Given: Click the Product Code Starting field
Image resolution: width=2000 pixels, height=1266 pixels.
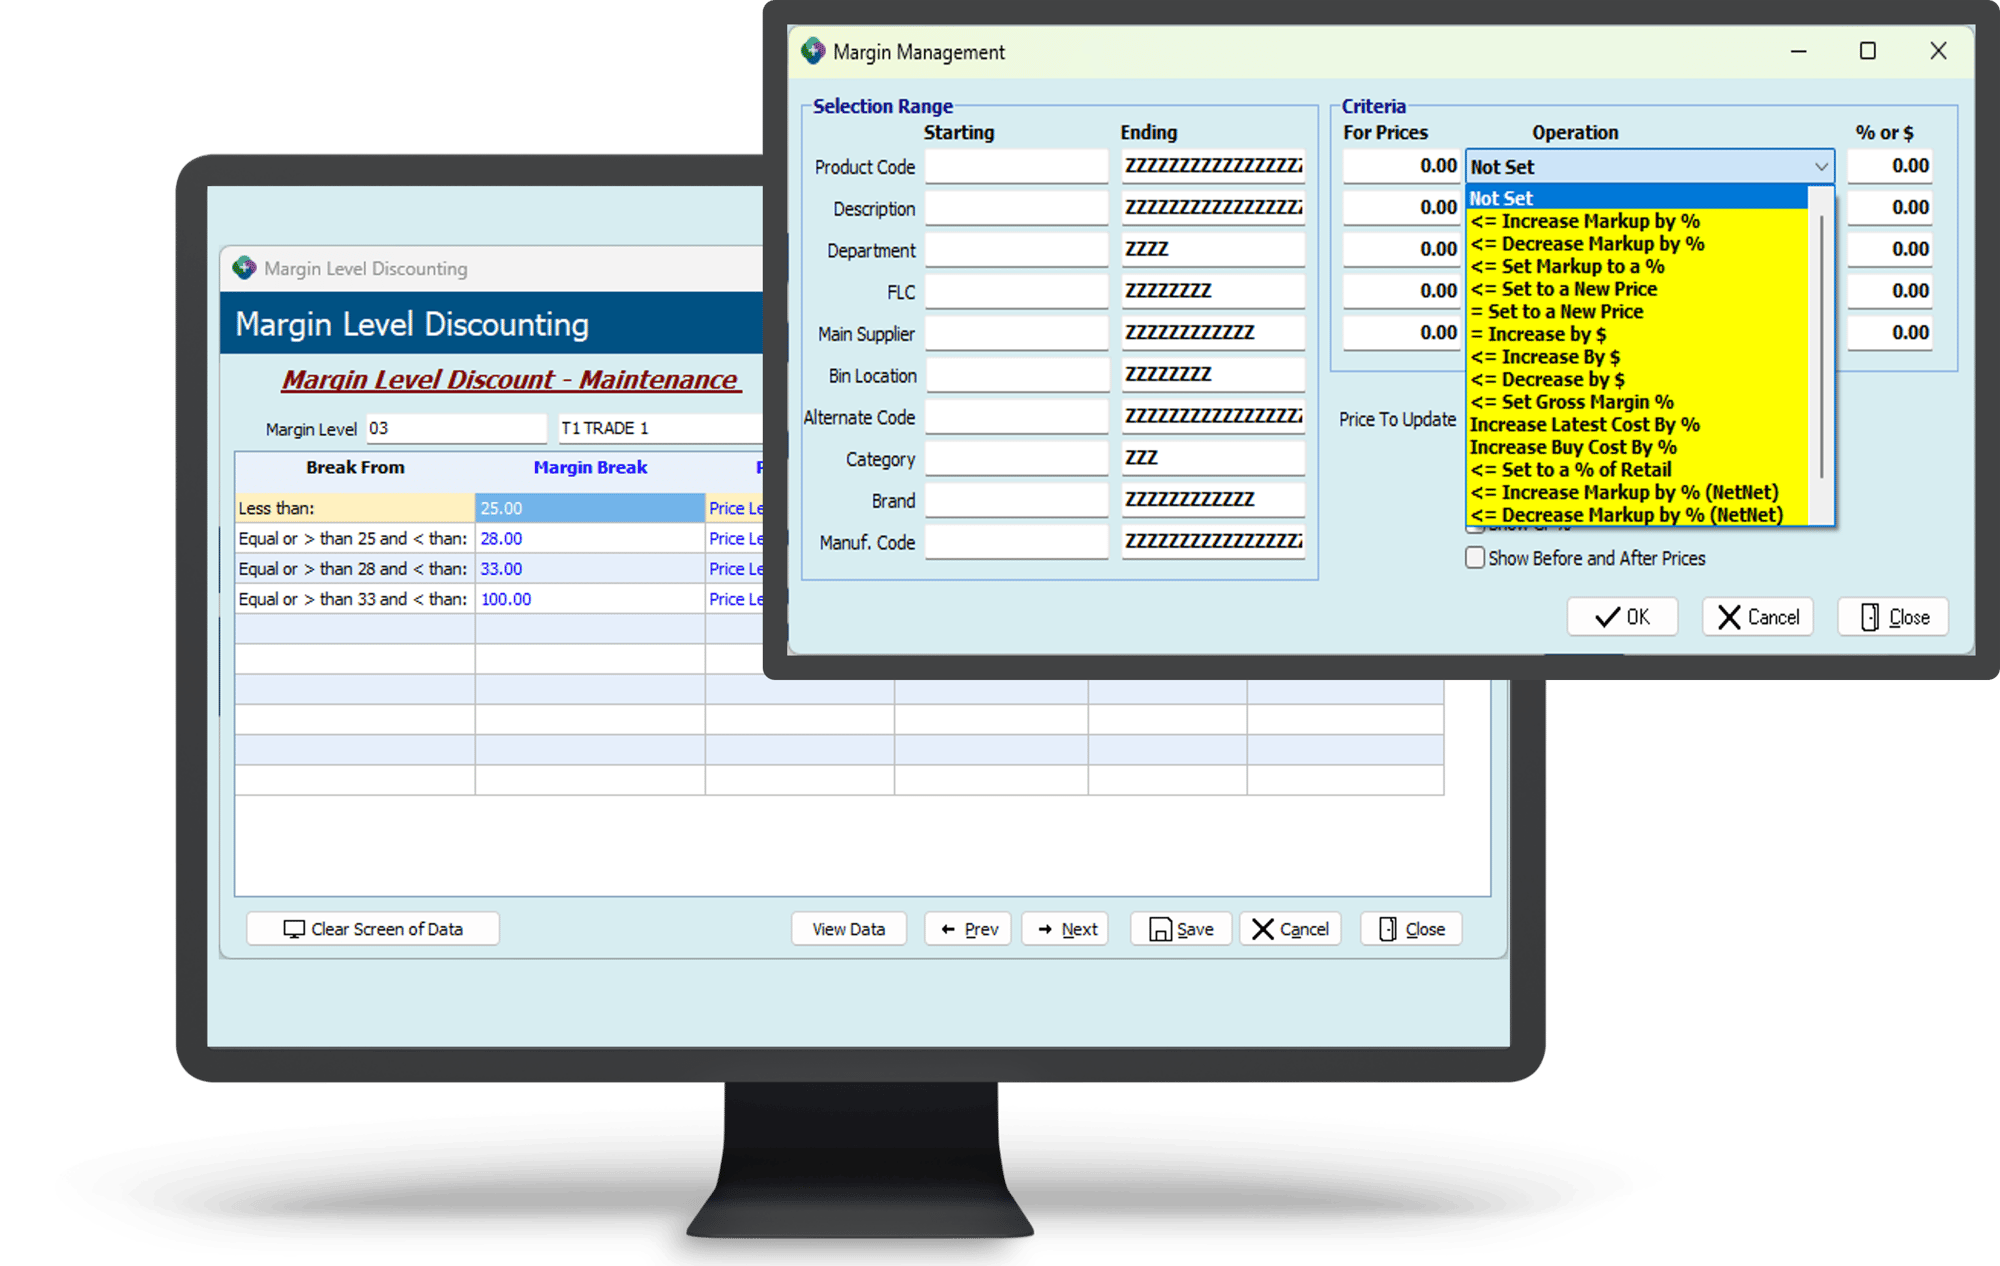Looking at the screenshot, I should coord(1016,166).
